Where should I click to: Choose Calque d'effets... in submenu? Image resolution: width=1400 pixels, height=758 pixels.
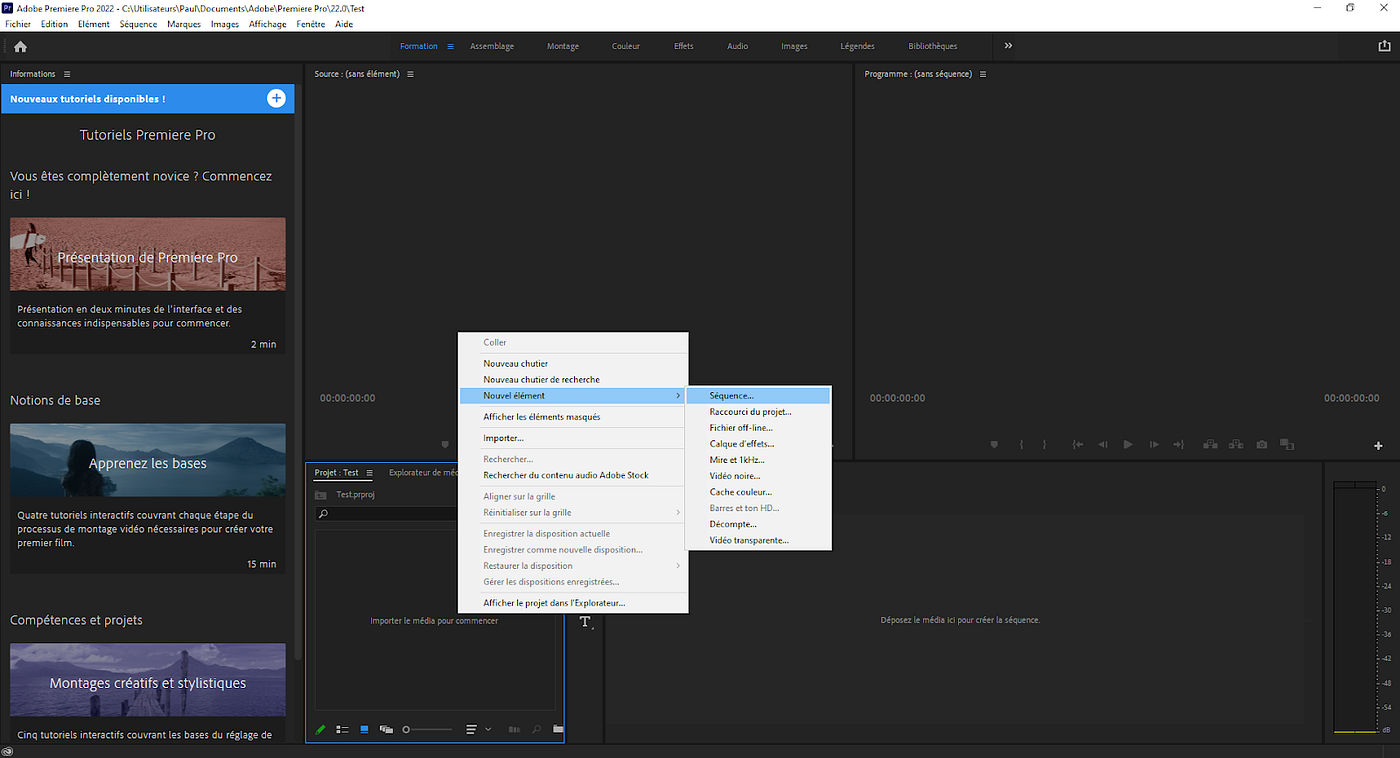pos(758,444)
